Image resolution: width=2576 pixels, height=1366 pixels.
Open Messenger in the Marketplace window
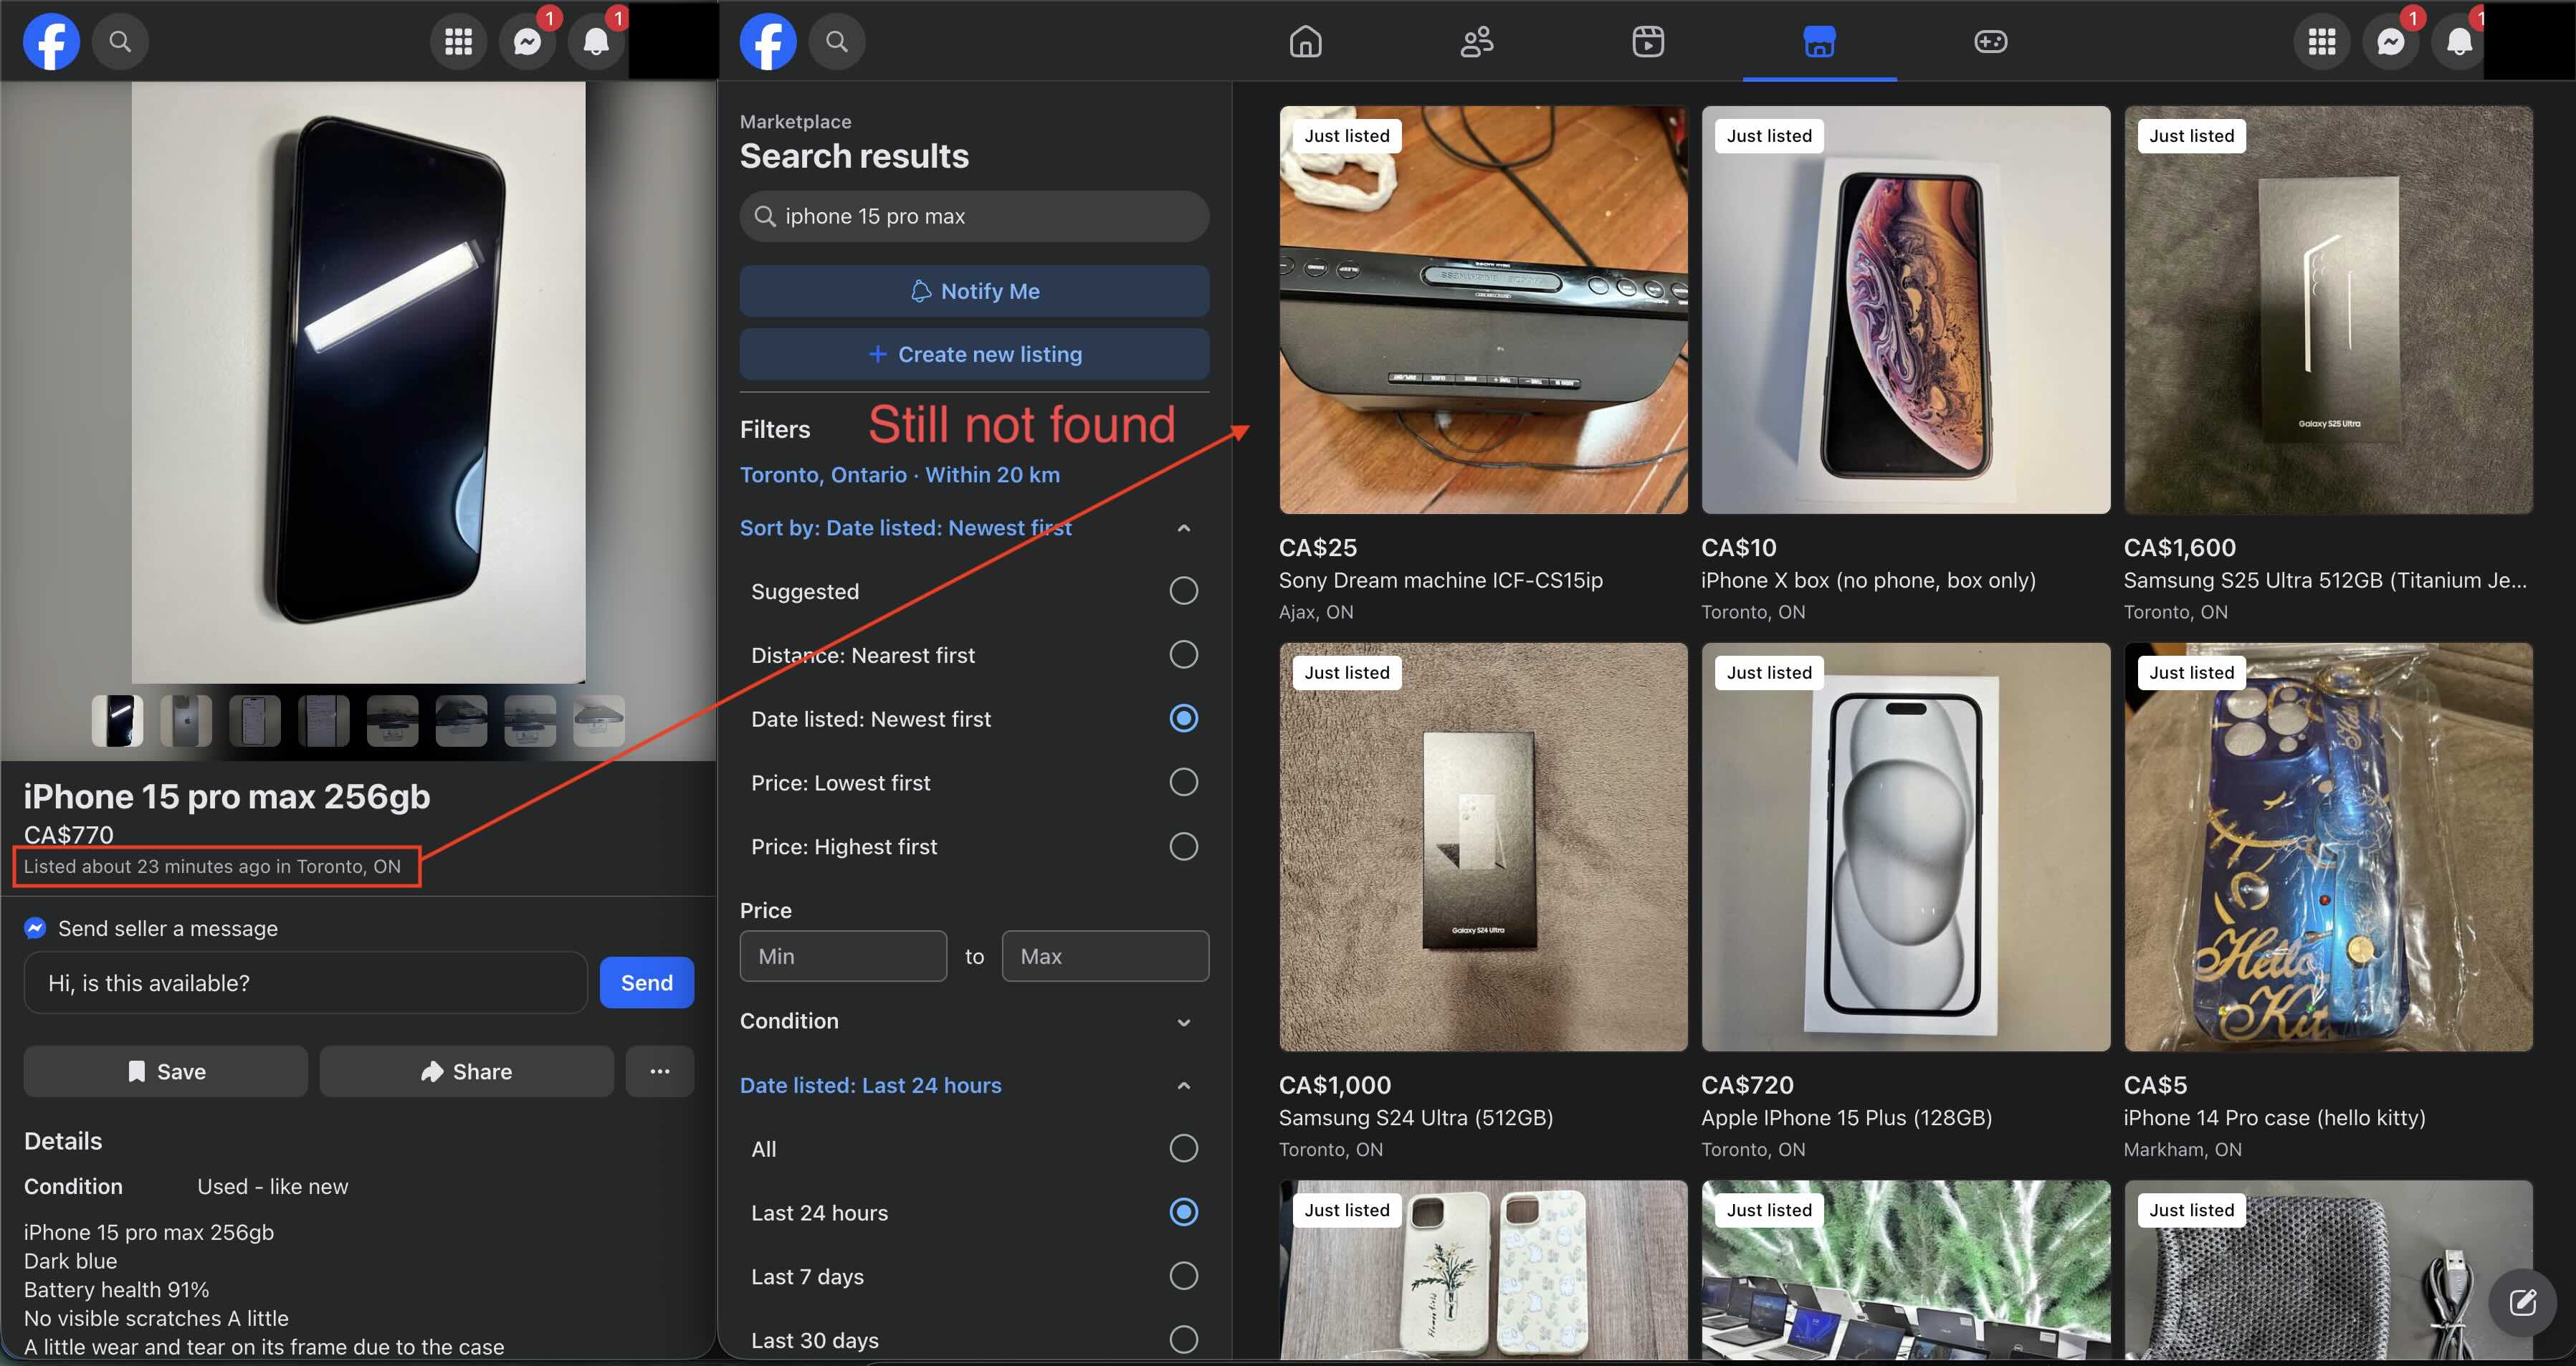pyautogui.click(x=2390, y=41)
